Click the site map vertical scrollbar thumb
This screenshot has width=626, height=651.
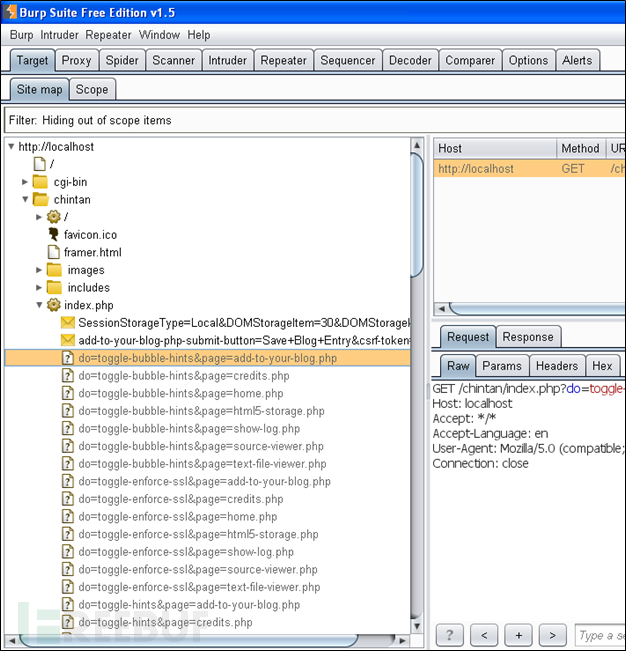417,215
